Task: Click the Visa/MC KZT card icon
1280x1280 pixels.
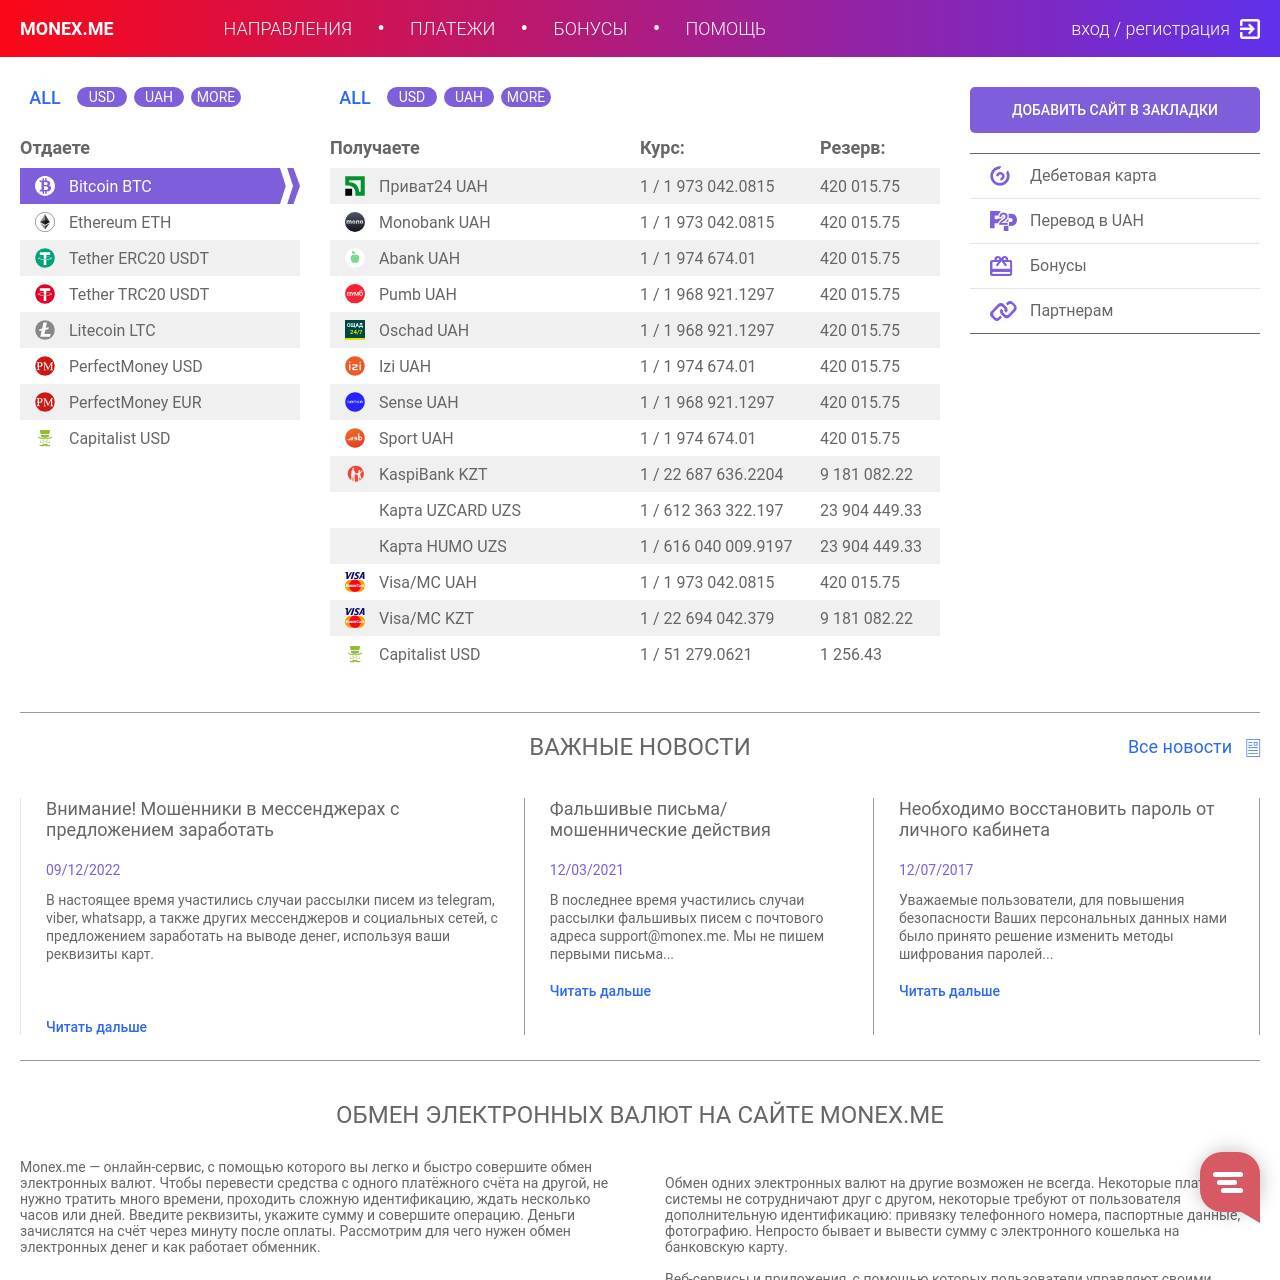Action: pyautogui.click(x=355, y=618)
